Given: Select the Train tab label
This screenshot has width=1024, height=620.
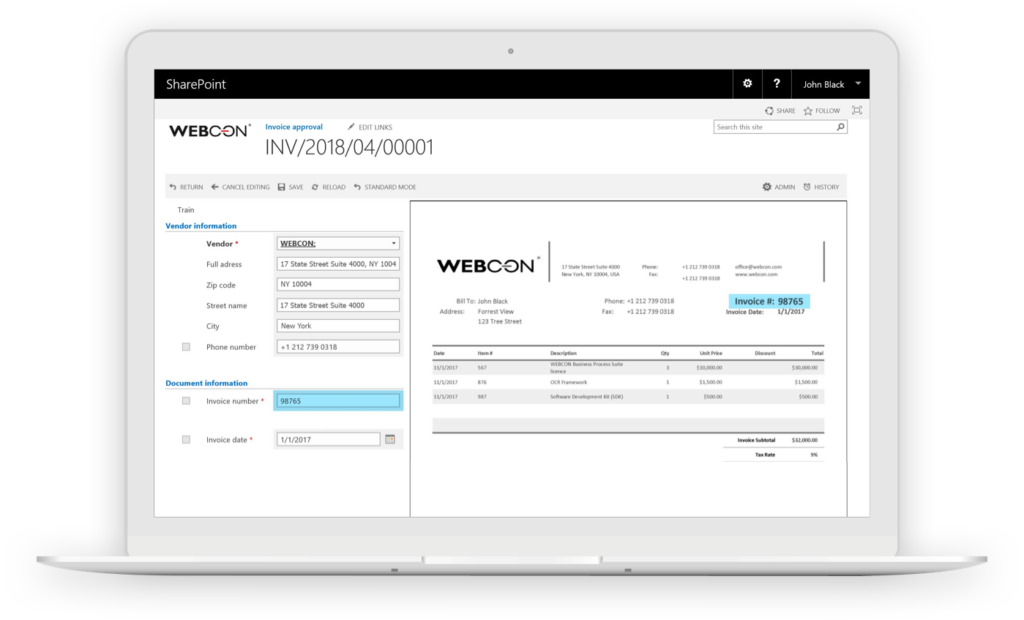Looking at the screenshot, I should coord(185,210).
